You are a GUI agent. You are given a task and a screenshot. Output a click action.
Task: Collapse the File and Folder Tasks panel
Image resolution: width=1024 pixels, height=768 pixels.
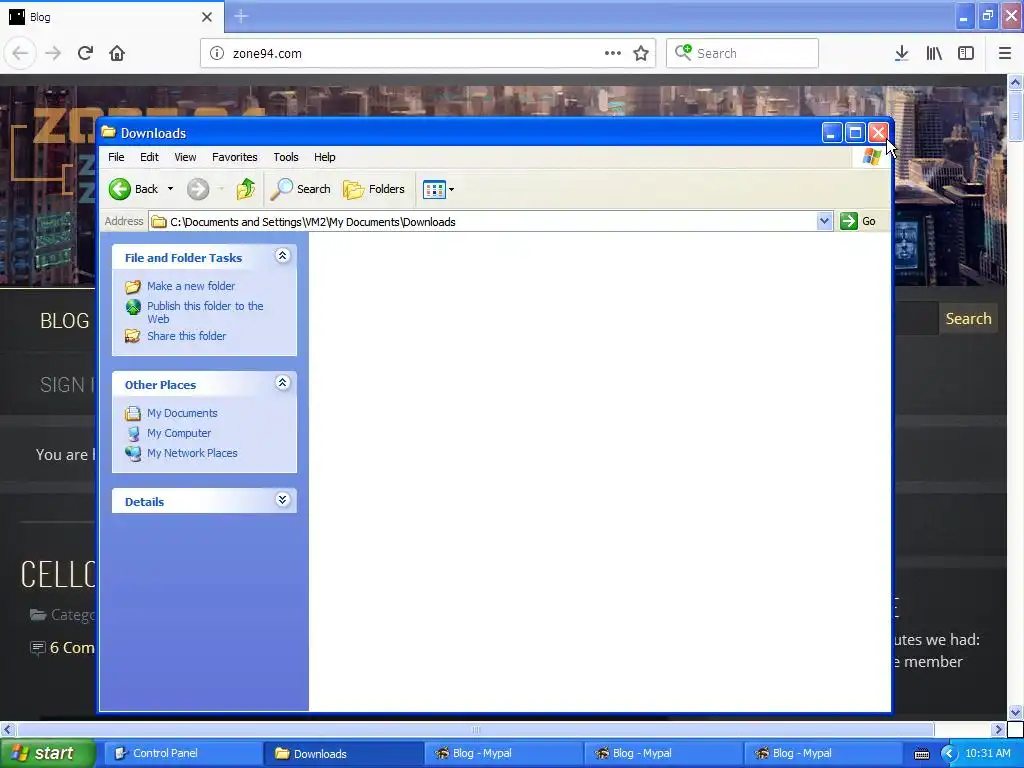tap(282, 255)
